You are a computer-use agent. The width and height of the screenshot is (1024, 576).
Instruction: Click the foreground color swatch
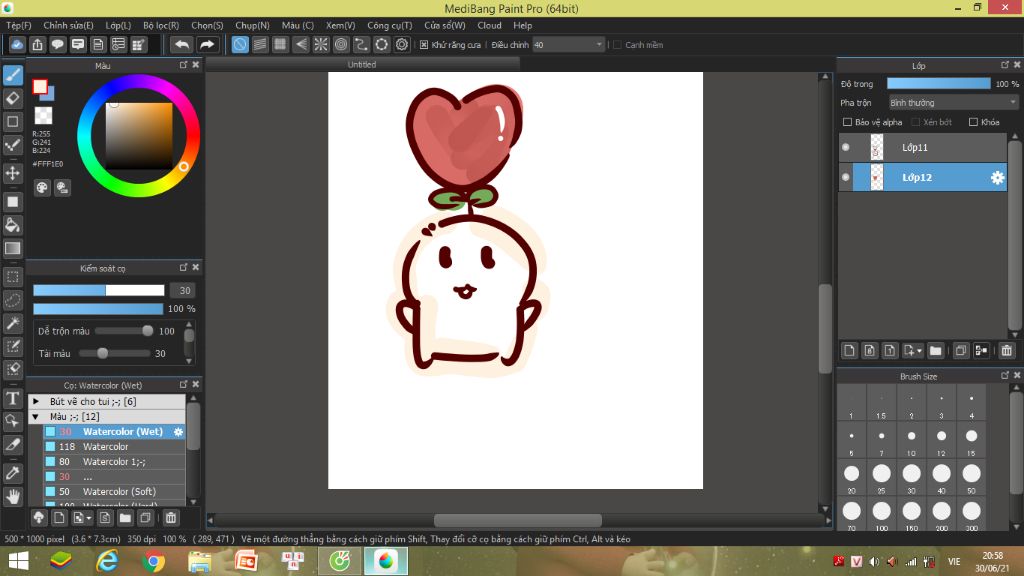tap(40, 87)
